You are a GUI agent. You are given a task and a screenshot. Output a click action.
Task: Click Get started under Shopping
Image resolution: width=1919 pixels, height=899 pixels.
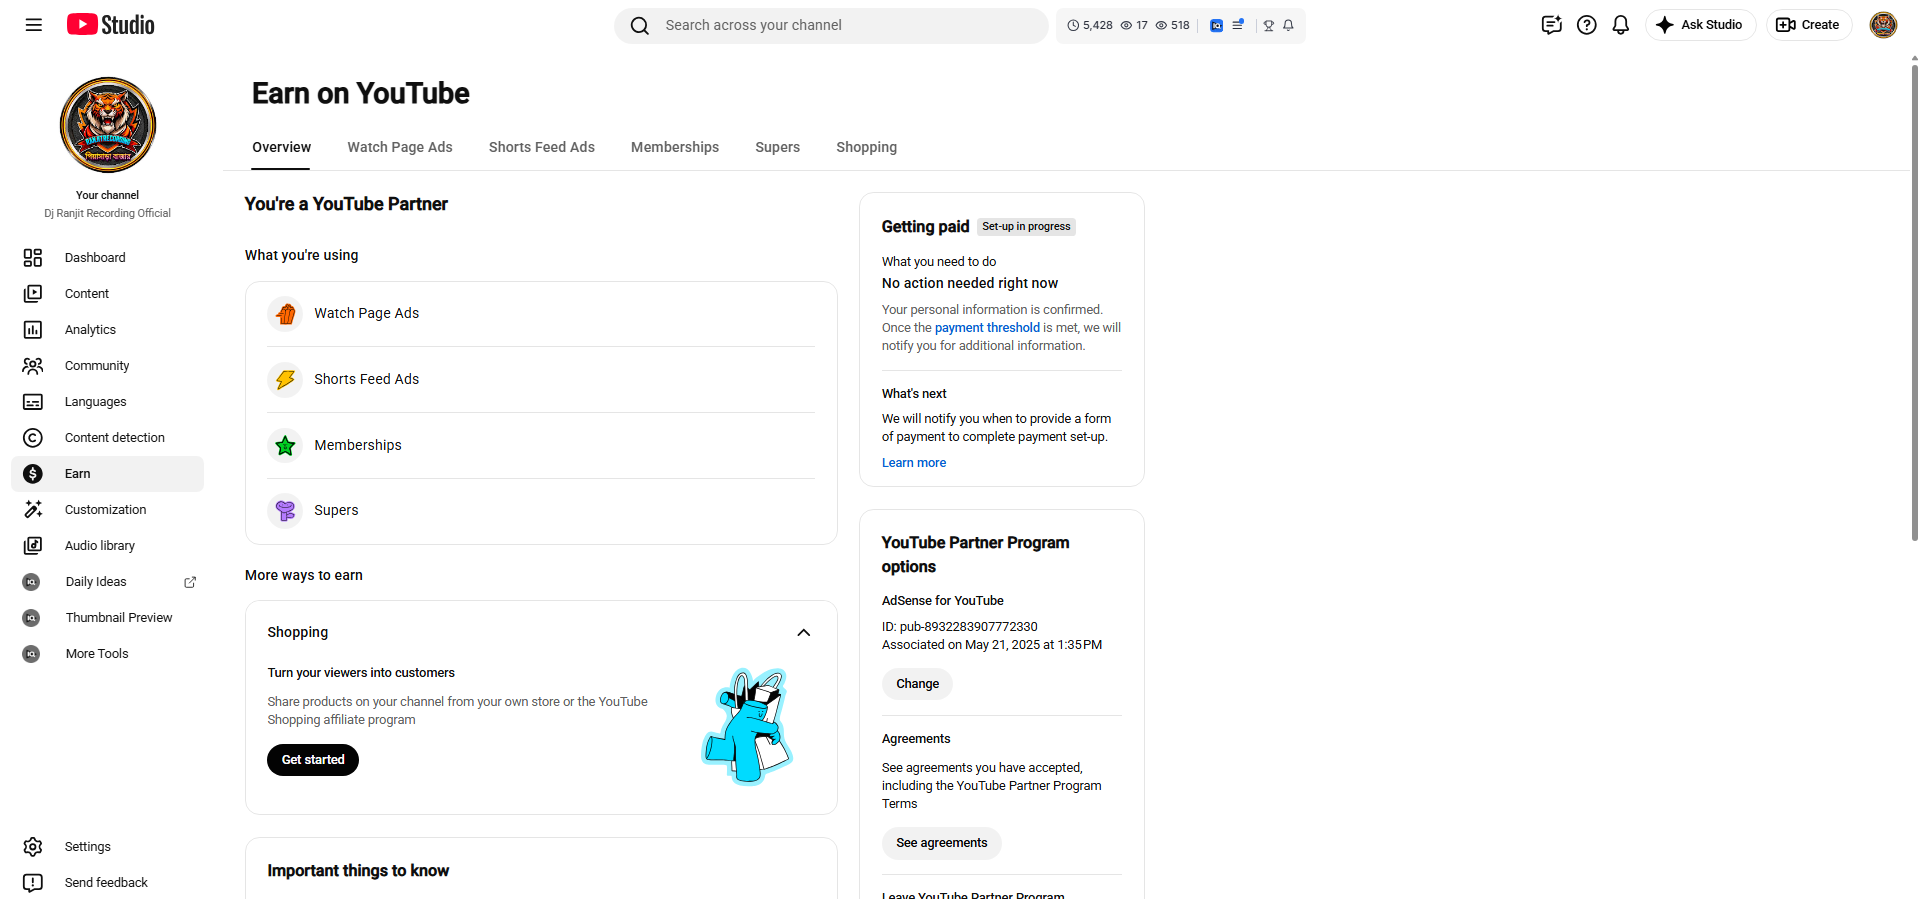click(x=313, y=760)
